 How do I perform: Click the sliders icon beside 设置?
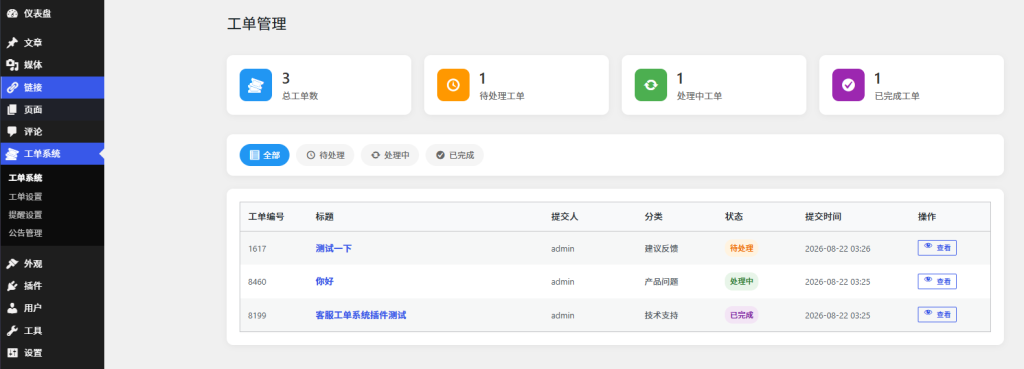(12, 353)
